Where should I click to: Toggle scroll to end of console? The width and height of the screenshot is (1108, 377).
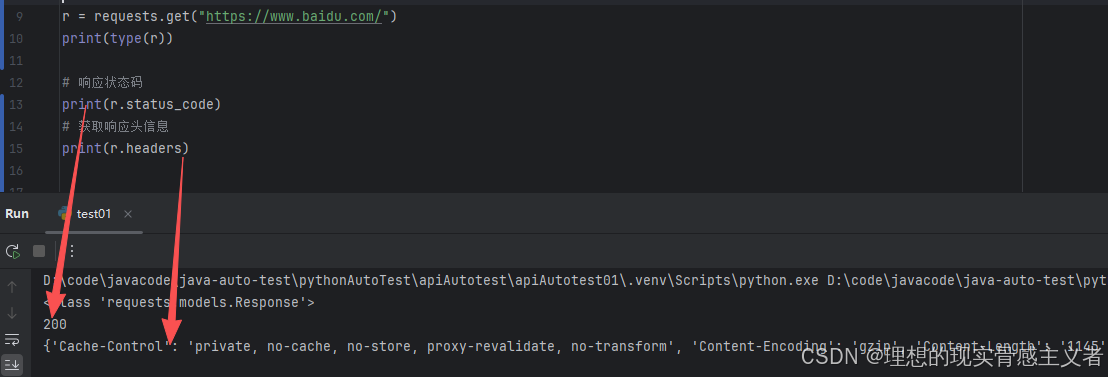(13, 365)
